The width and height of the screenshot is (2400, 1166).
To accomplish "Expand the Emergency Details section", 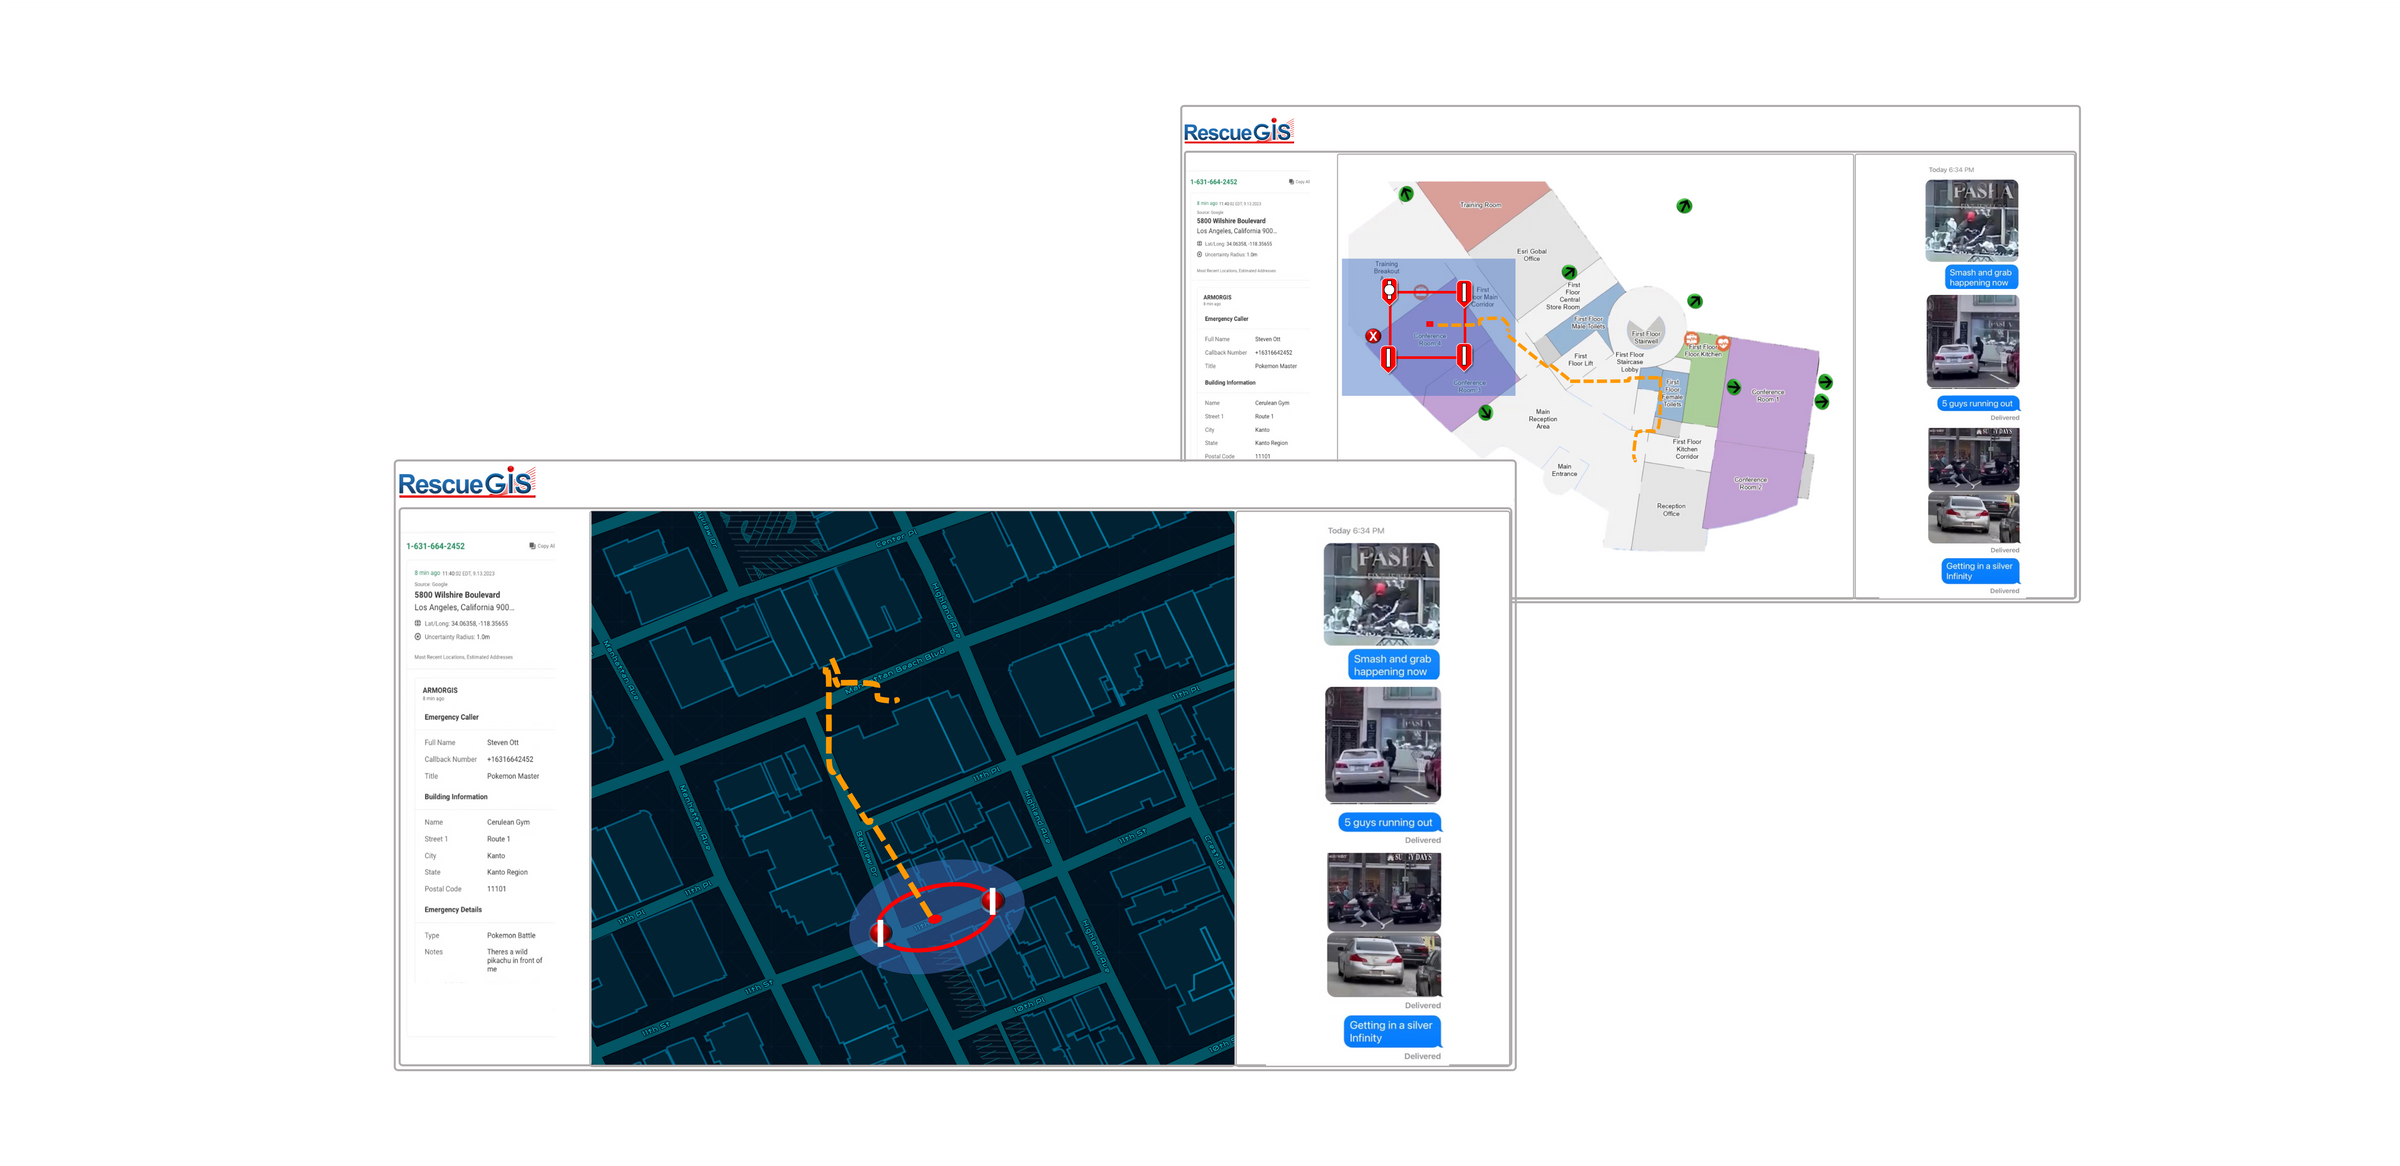I will 452,909.
